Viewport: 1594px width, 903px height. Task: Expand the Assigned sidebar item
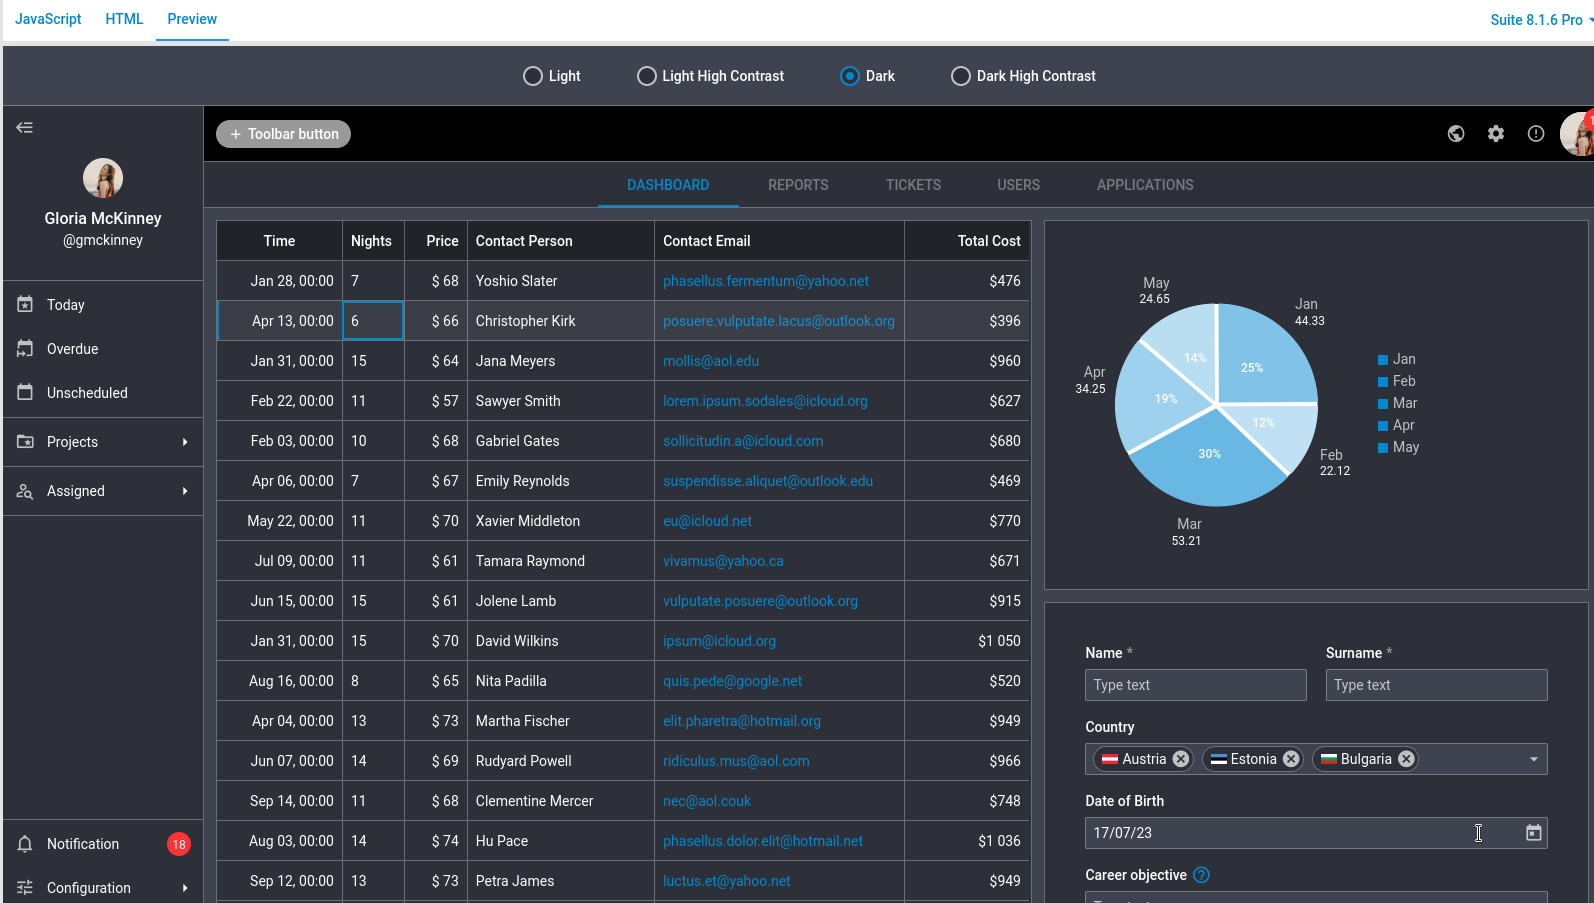185,491
